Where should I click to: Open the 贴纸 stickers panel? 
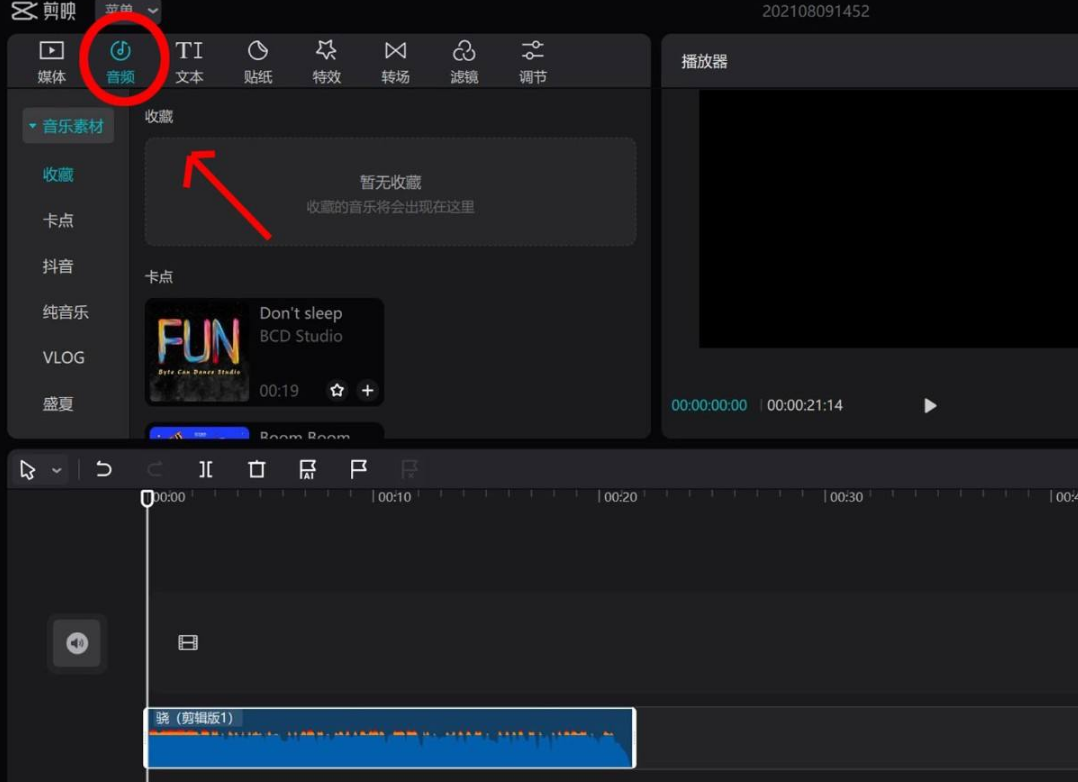click(257, 60)
